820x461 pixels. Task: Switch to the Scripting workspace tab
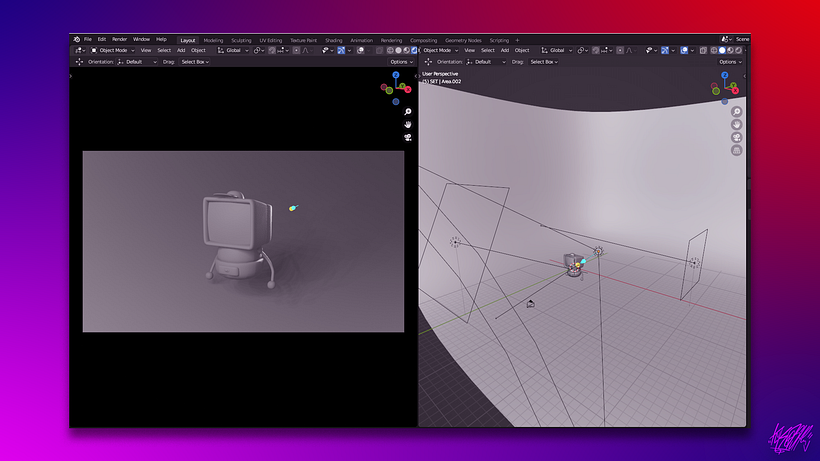point(499,40)
